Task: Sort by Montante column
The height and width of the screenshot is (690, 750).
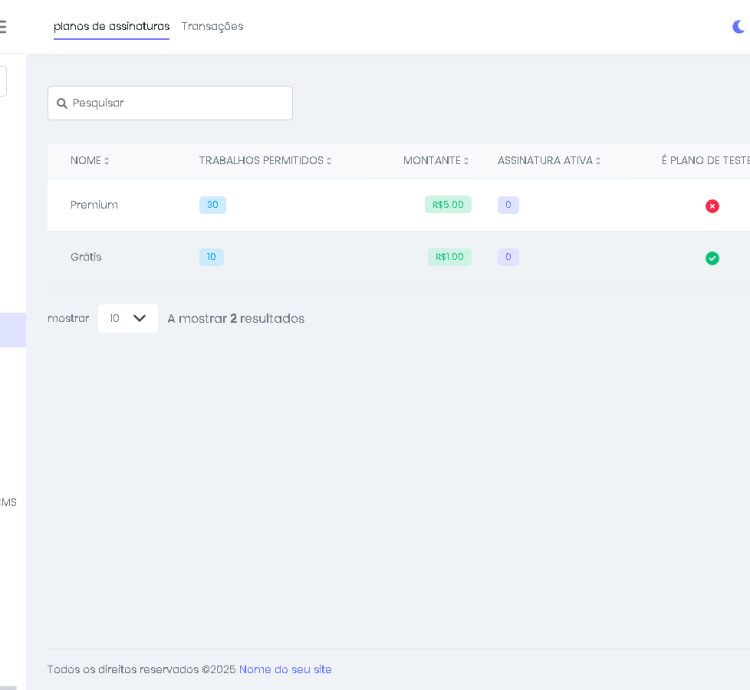Action: pyautogui.click(x=466, y=161)
